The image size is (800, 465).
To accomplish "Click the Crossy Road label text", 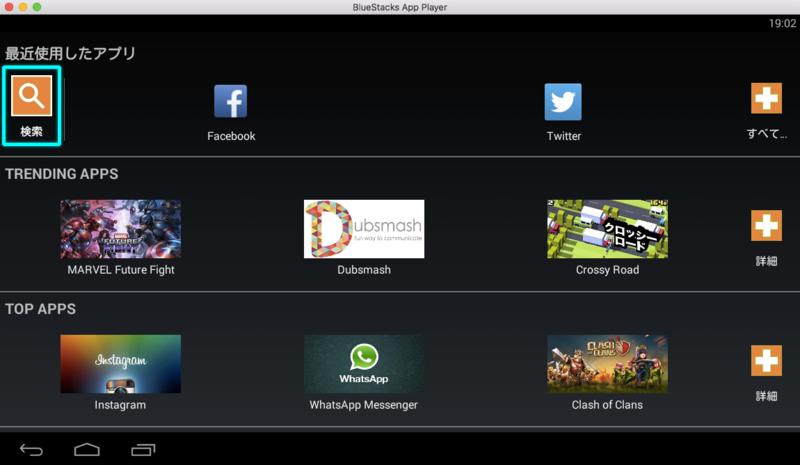I will tap(607, 270).
